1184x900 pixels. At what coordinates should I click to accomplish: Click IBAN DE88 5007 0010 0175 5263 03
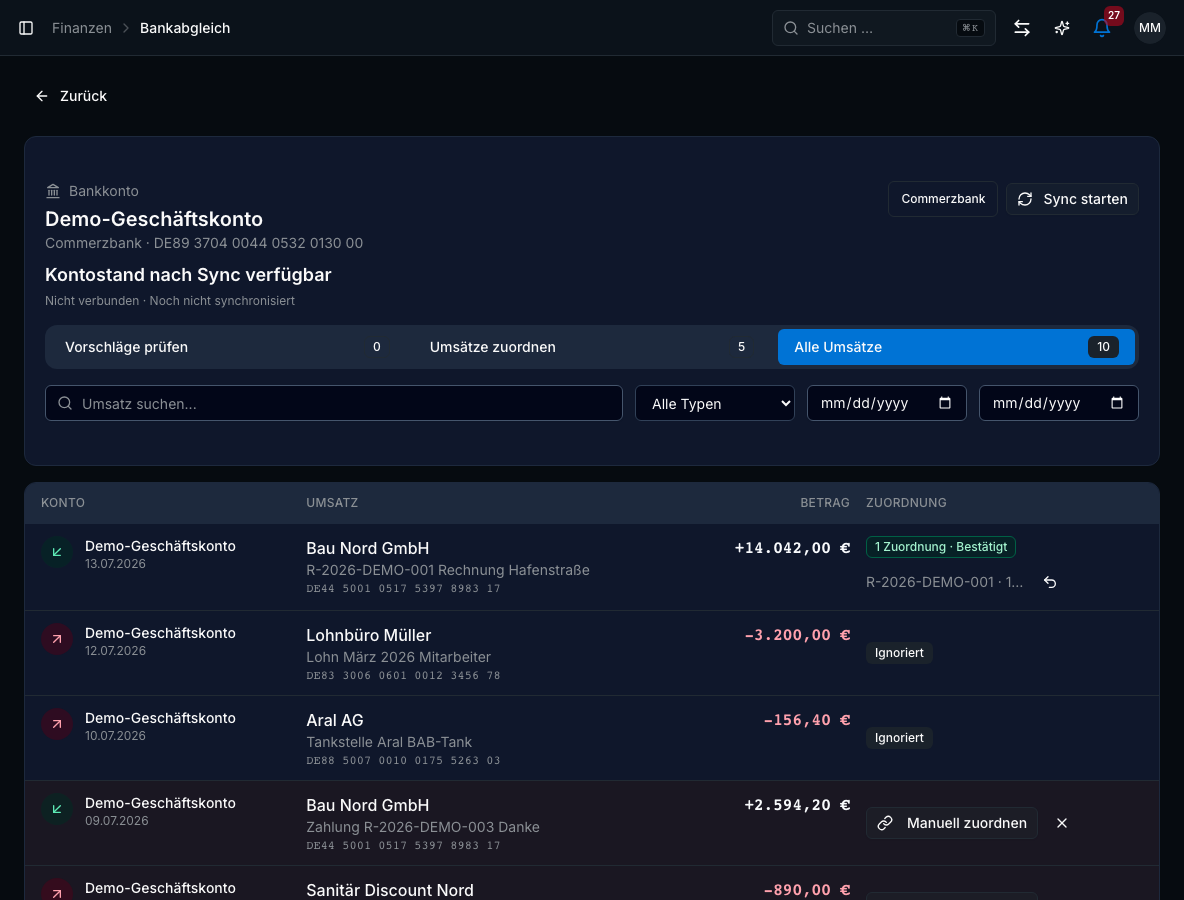pos(403,760)
